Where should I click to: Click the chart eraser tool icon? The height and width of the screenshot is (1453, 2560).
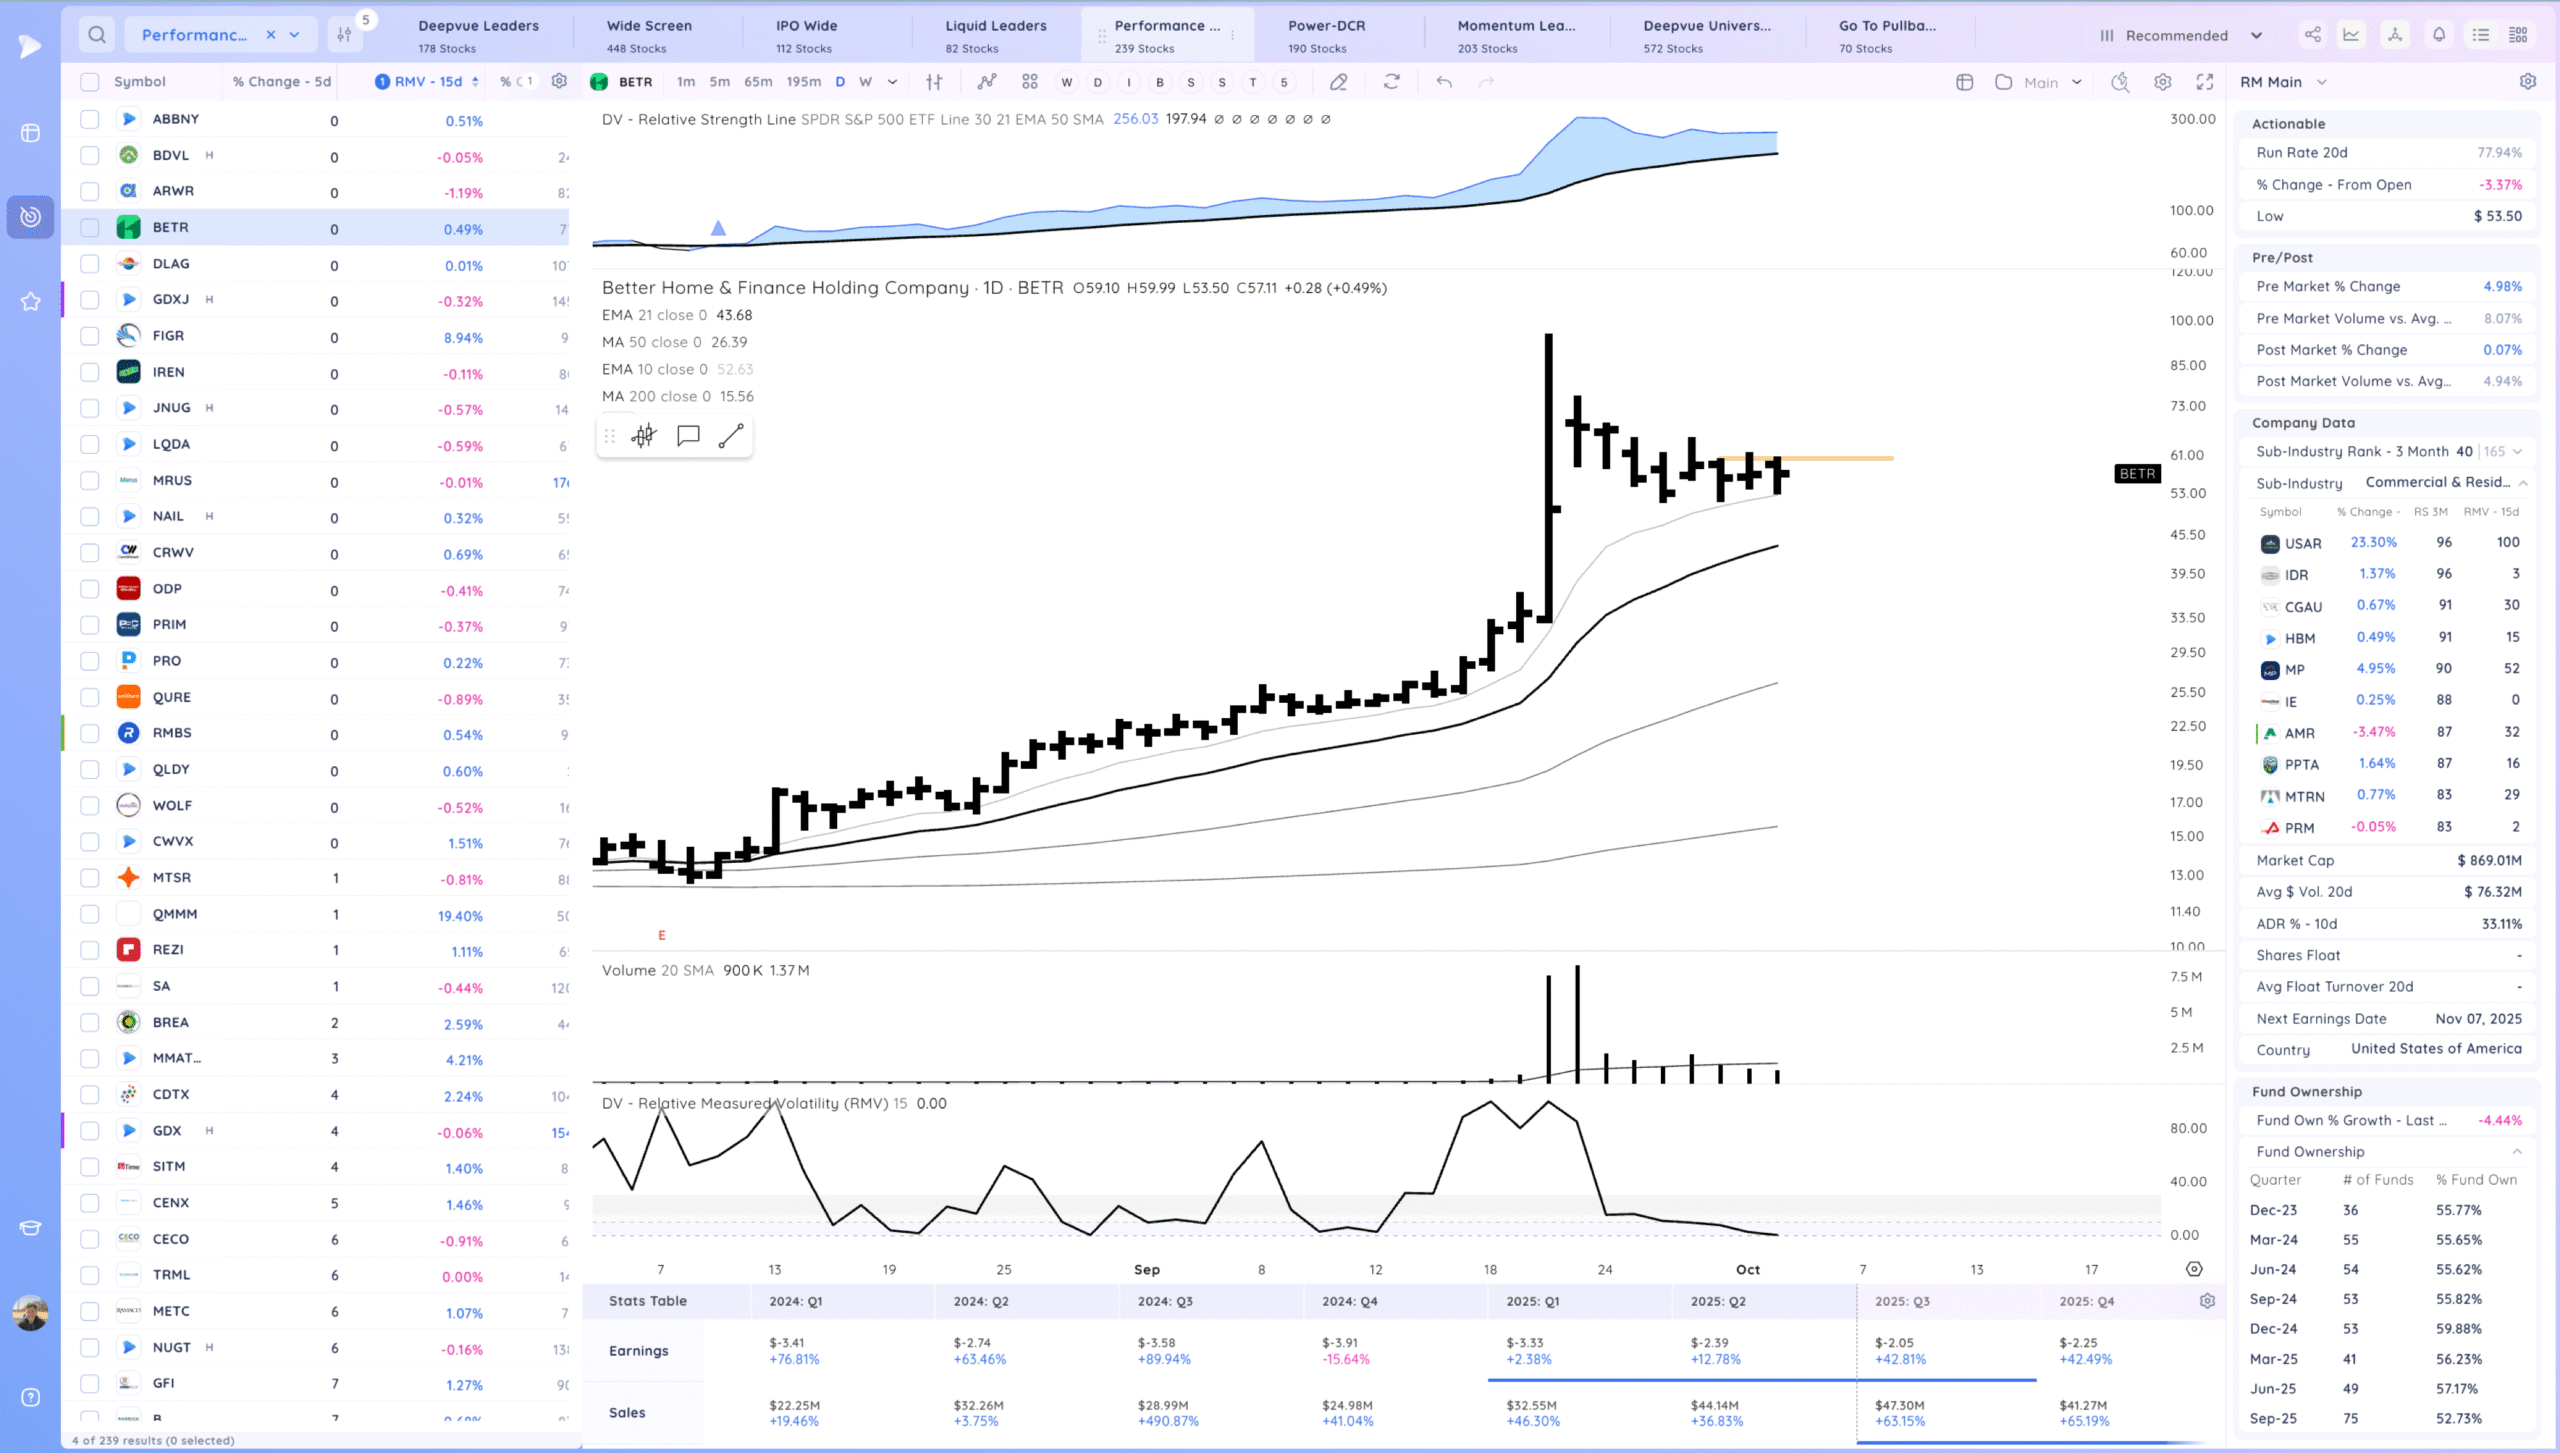click(1338, 82)
